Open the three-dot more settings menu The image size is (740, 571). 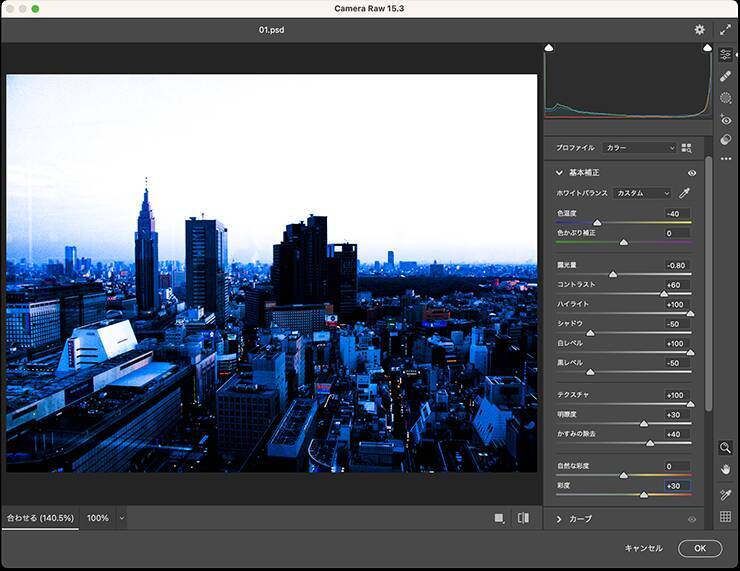(x=726, y=159)
